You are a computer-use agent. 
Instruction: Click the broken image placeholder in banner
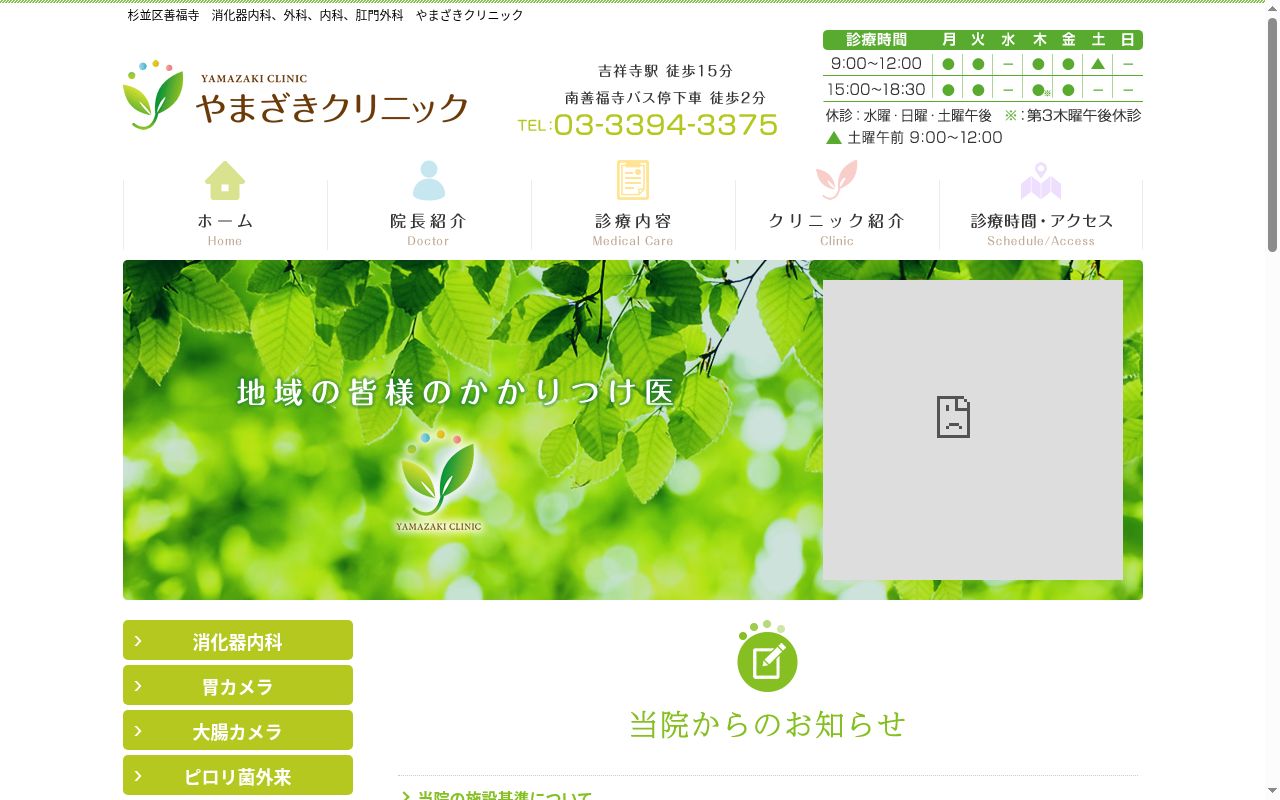click(973, 430)
